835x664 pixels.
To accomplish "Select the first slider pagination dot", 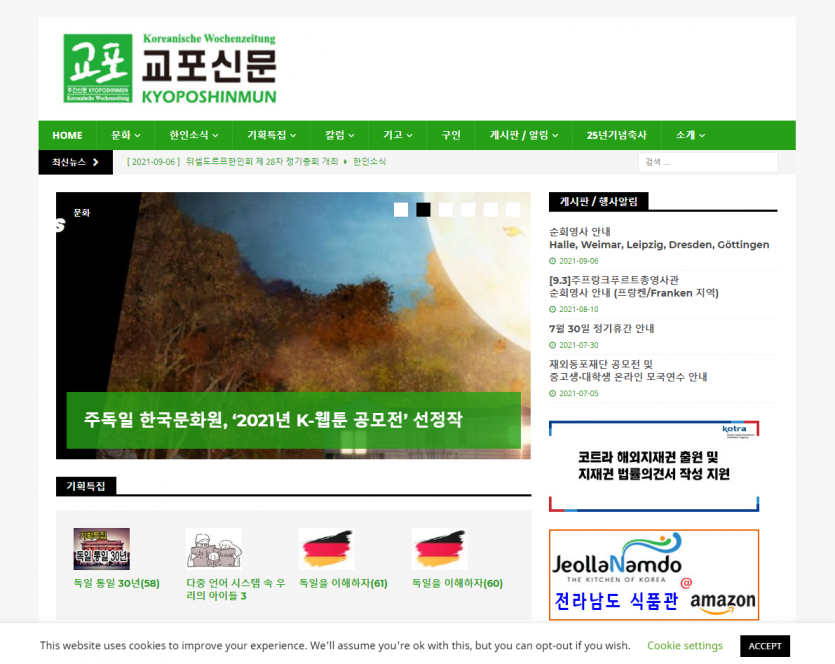I will tap(401, 209).
